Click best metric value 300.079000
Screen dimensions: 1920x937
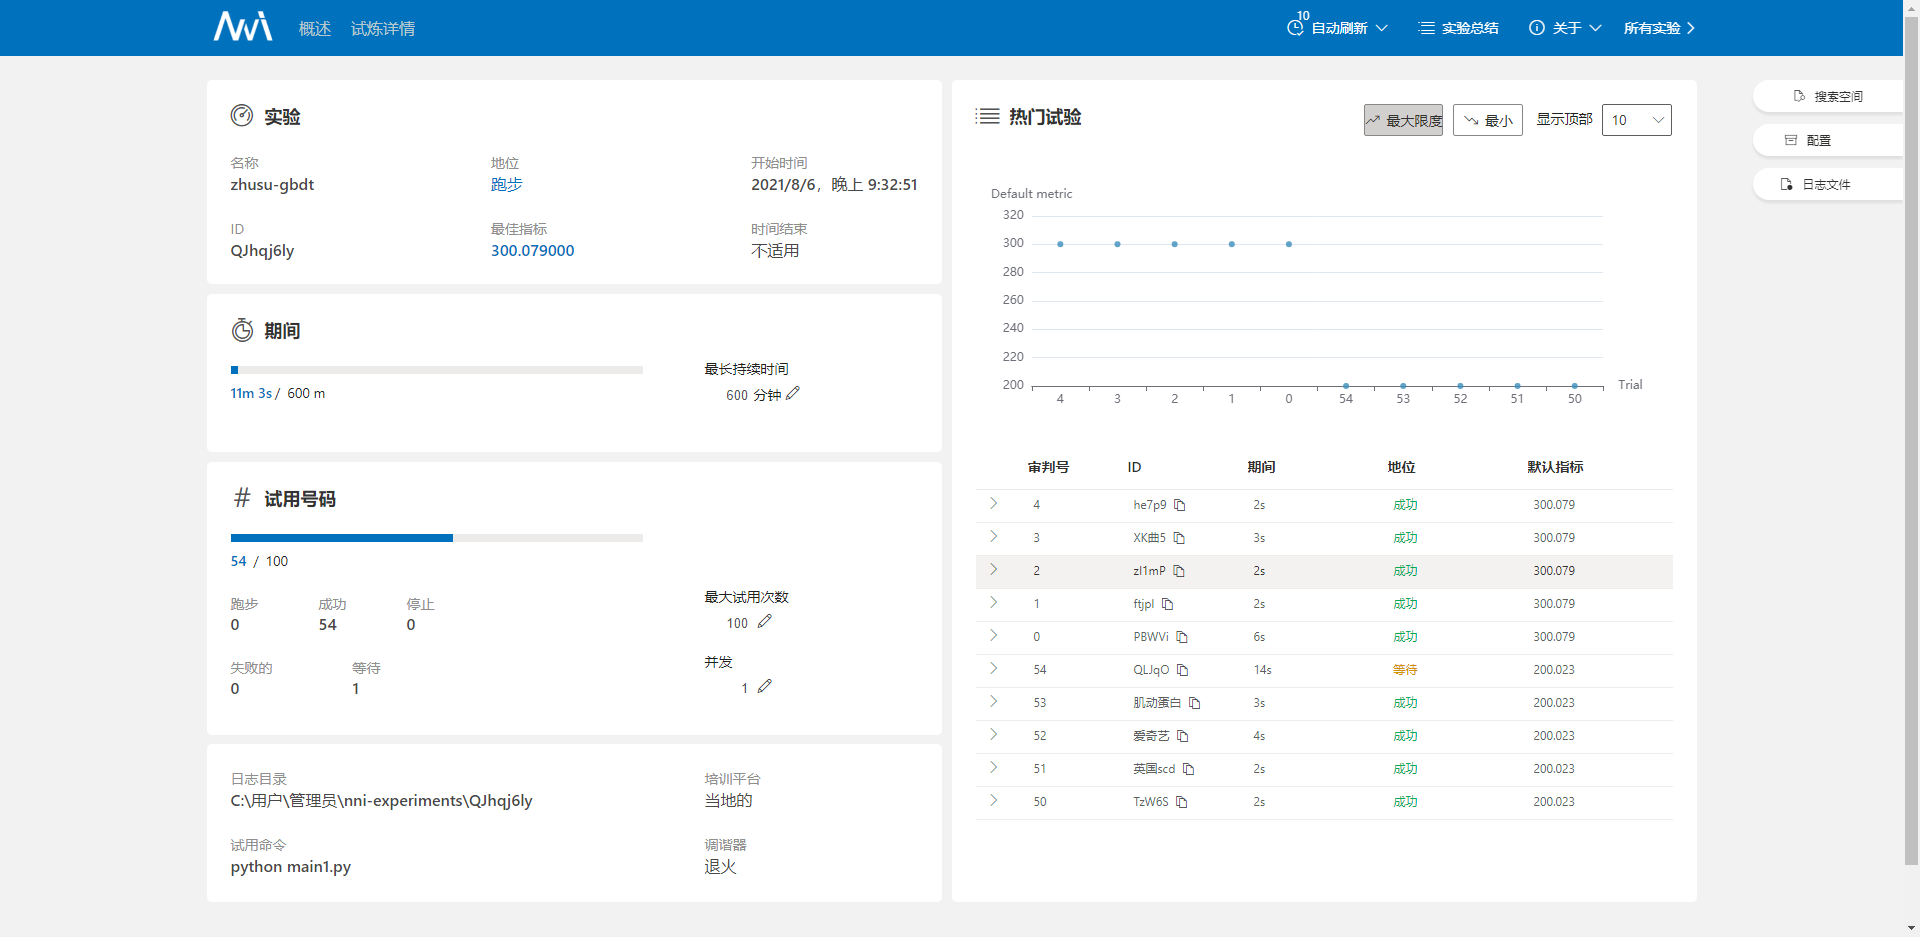click(532, 251)
